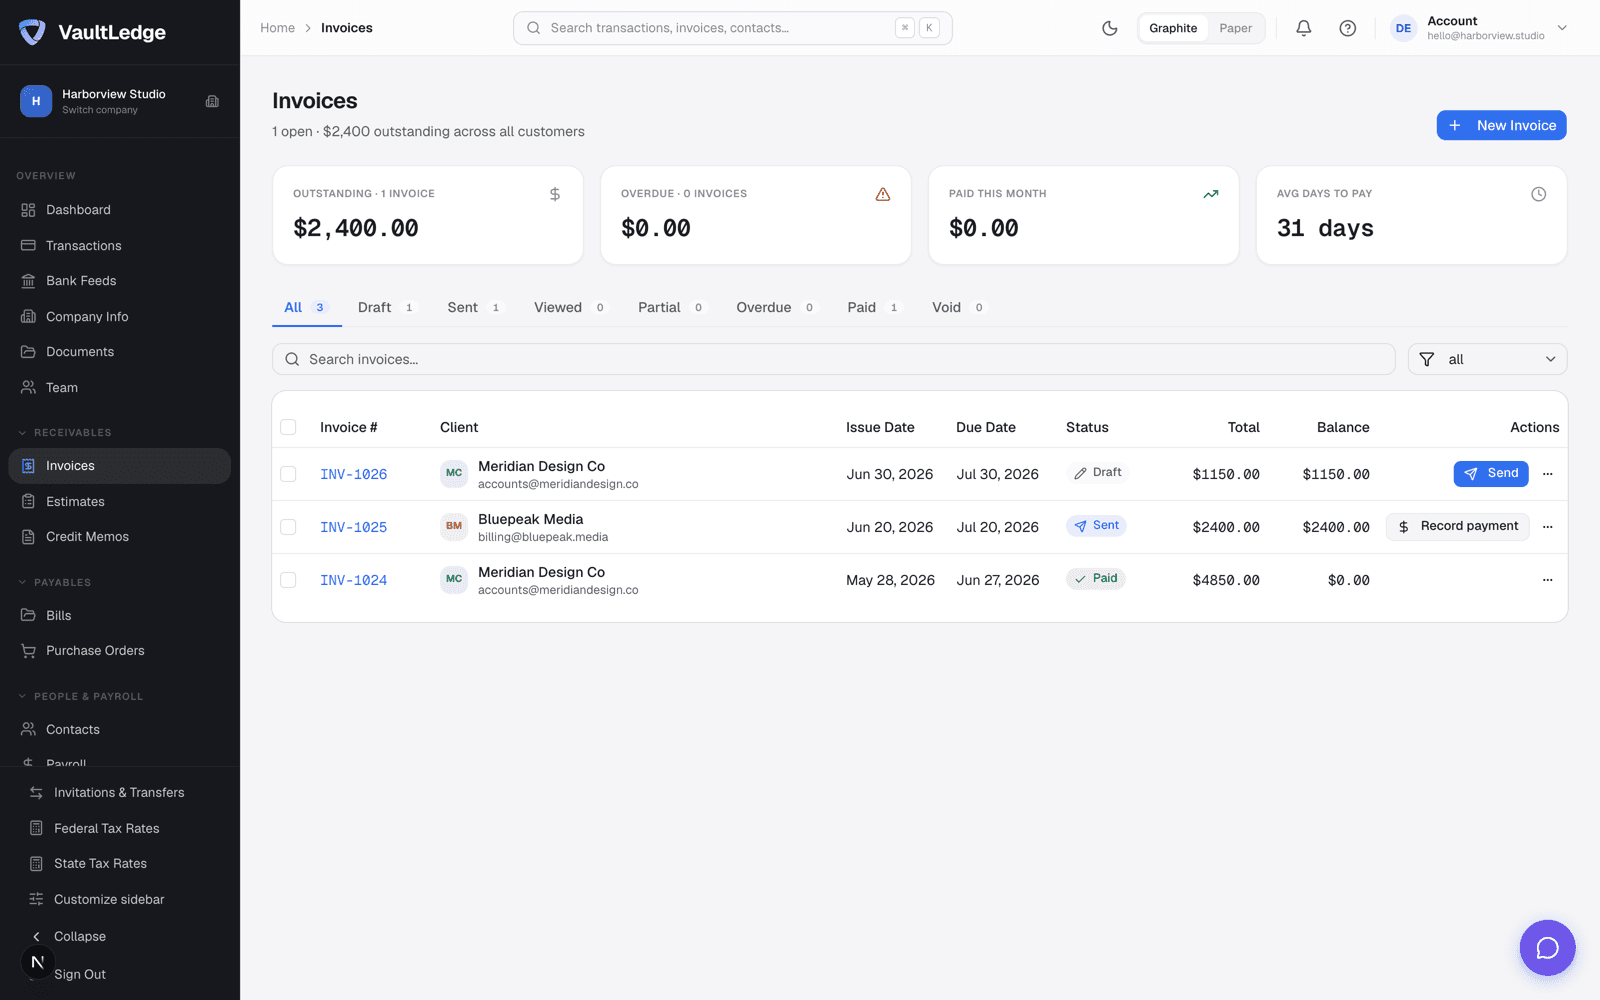Open more actions for INV-1025
This screenshot has height=1000, width=1600.
pyautogui.click(x=1547, y=527)
